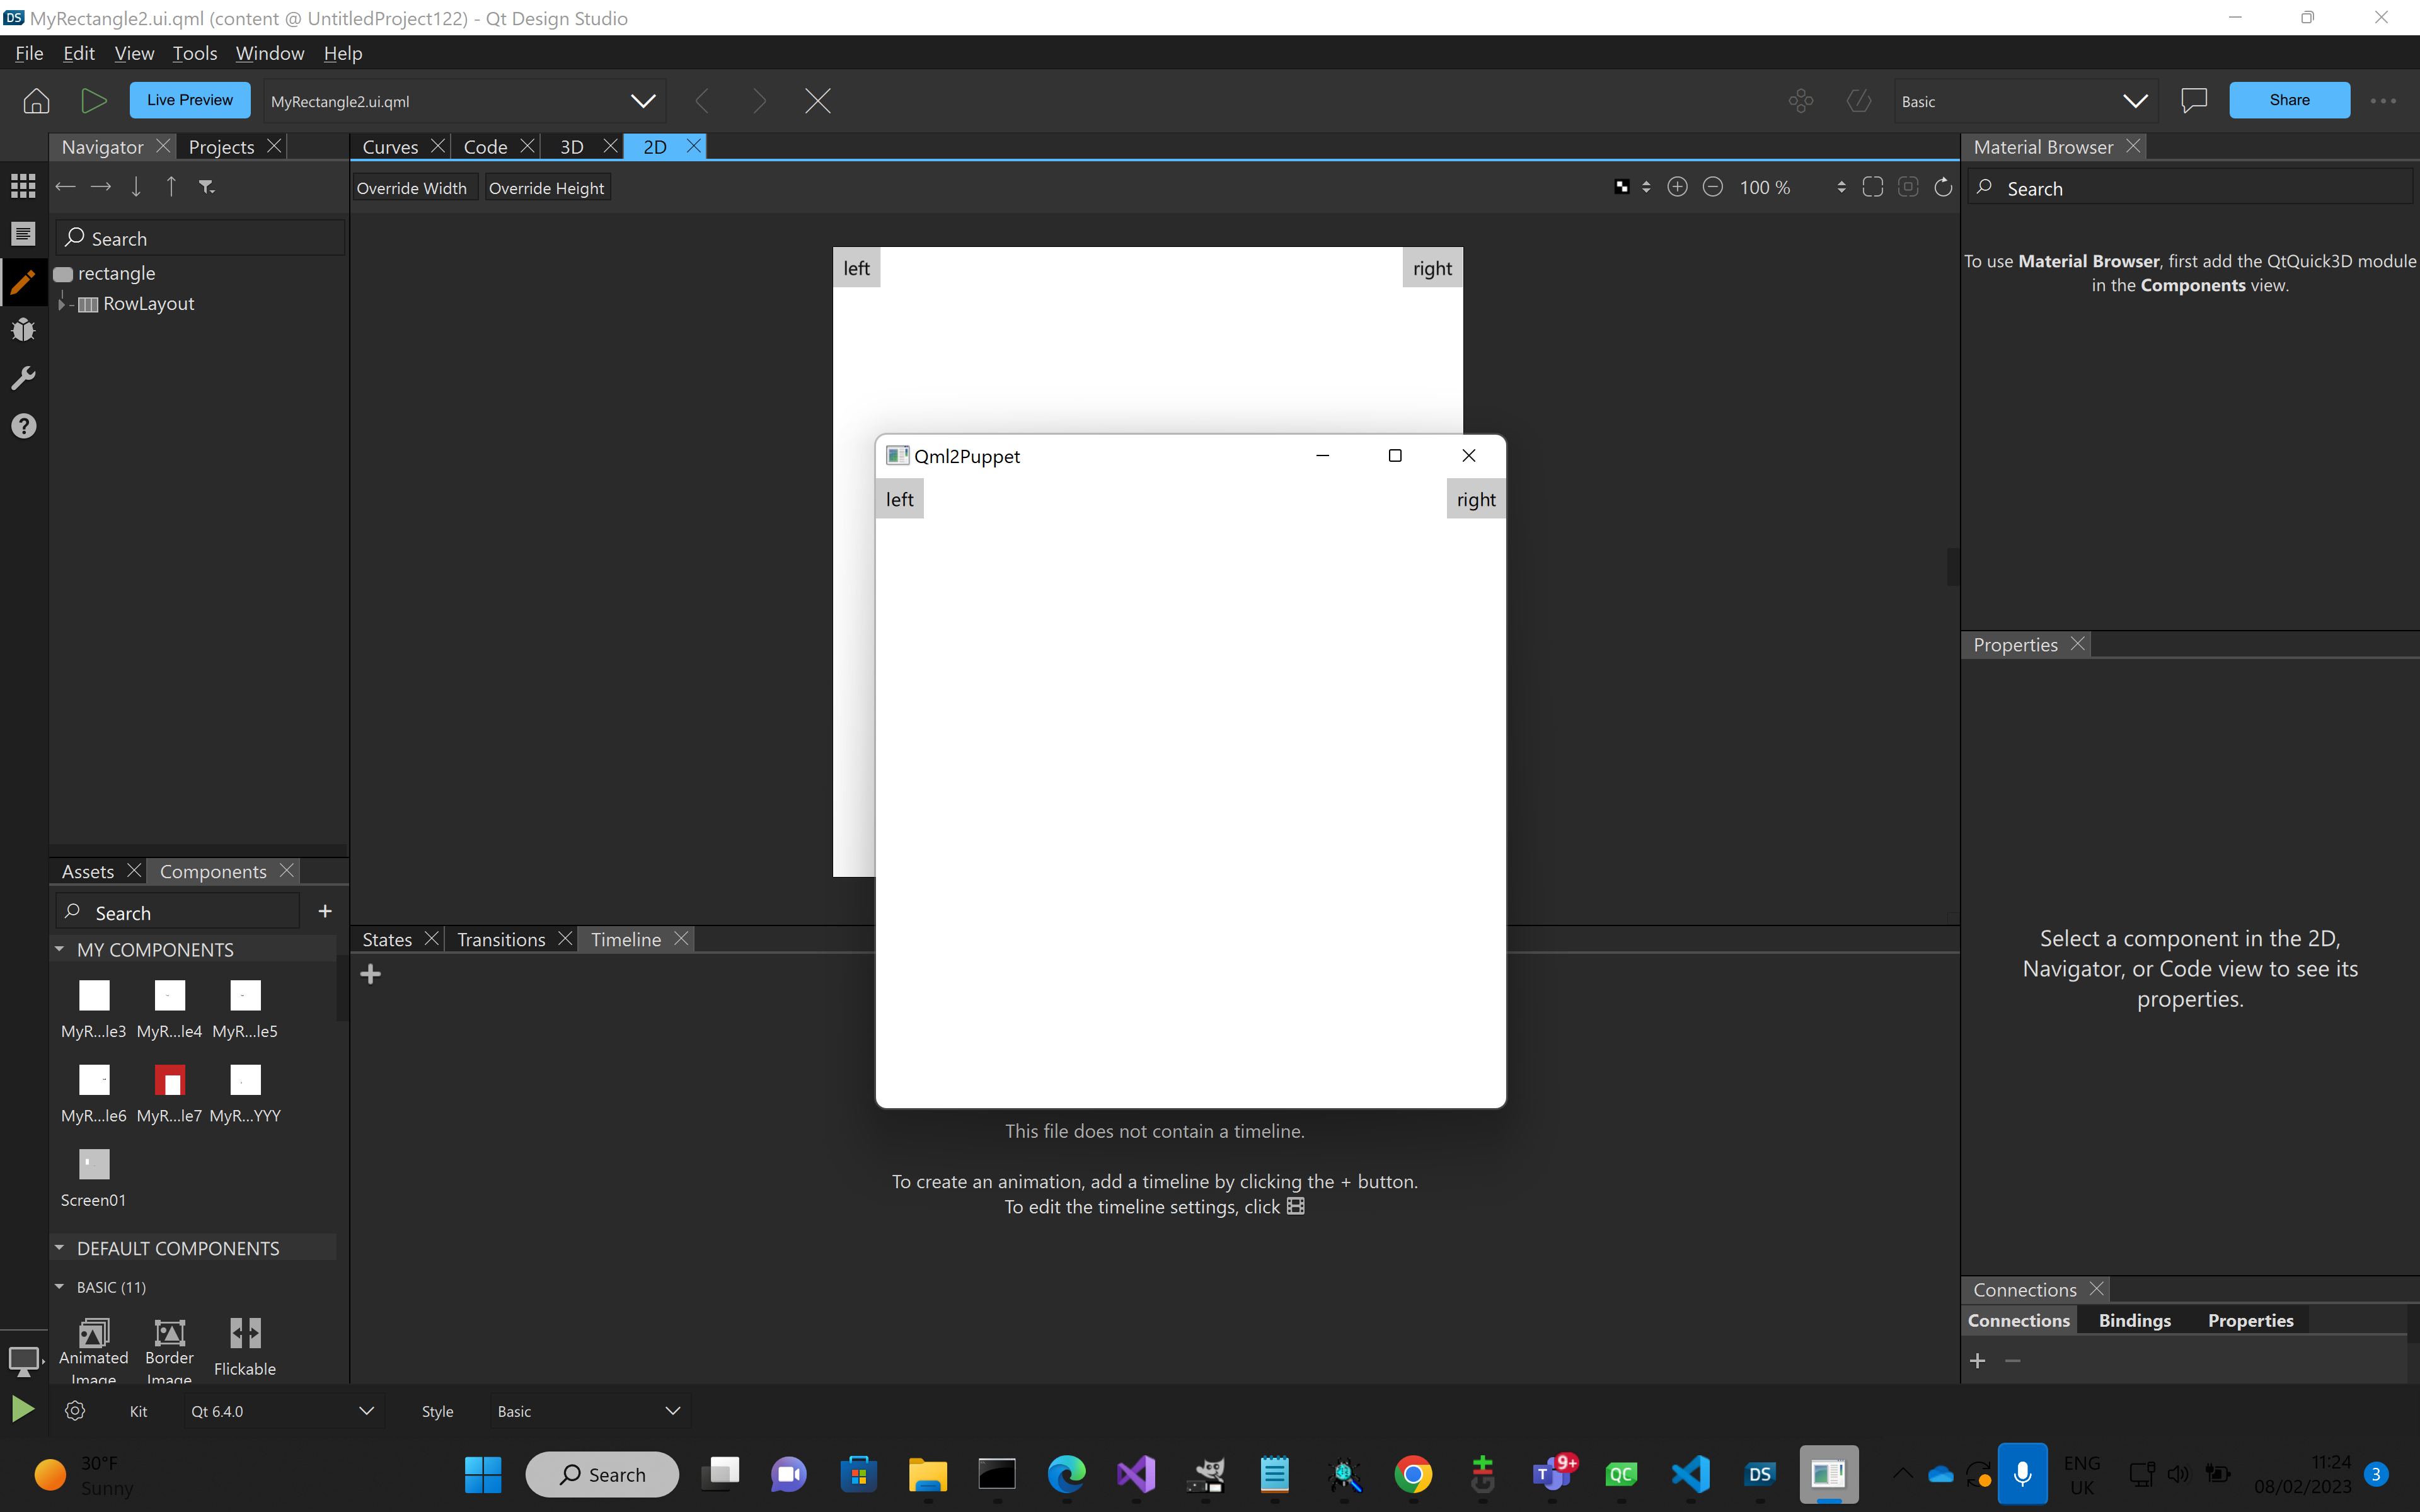Viewport: 2420px width, 1512px height.
Task: Add a new timeline with plus icon
Action: [371, 974]
